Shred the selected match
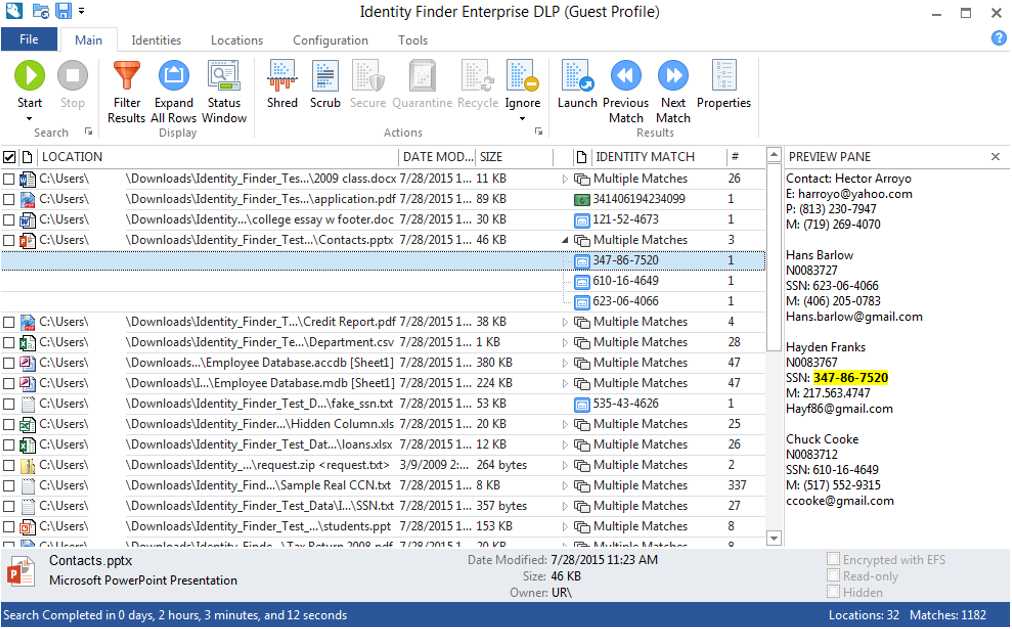The height and width of the screenshot is (629, 1012). (282, 75)
